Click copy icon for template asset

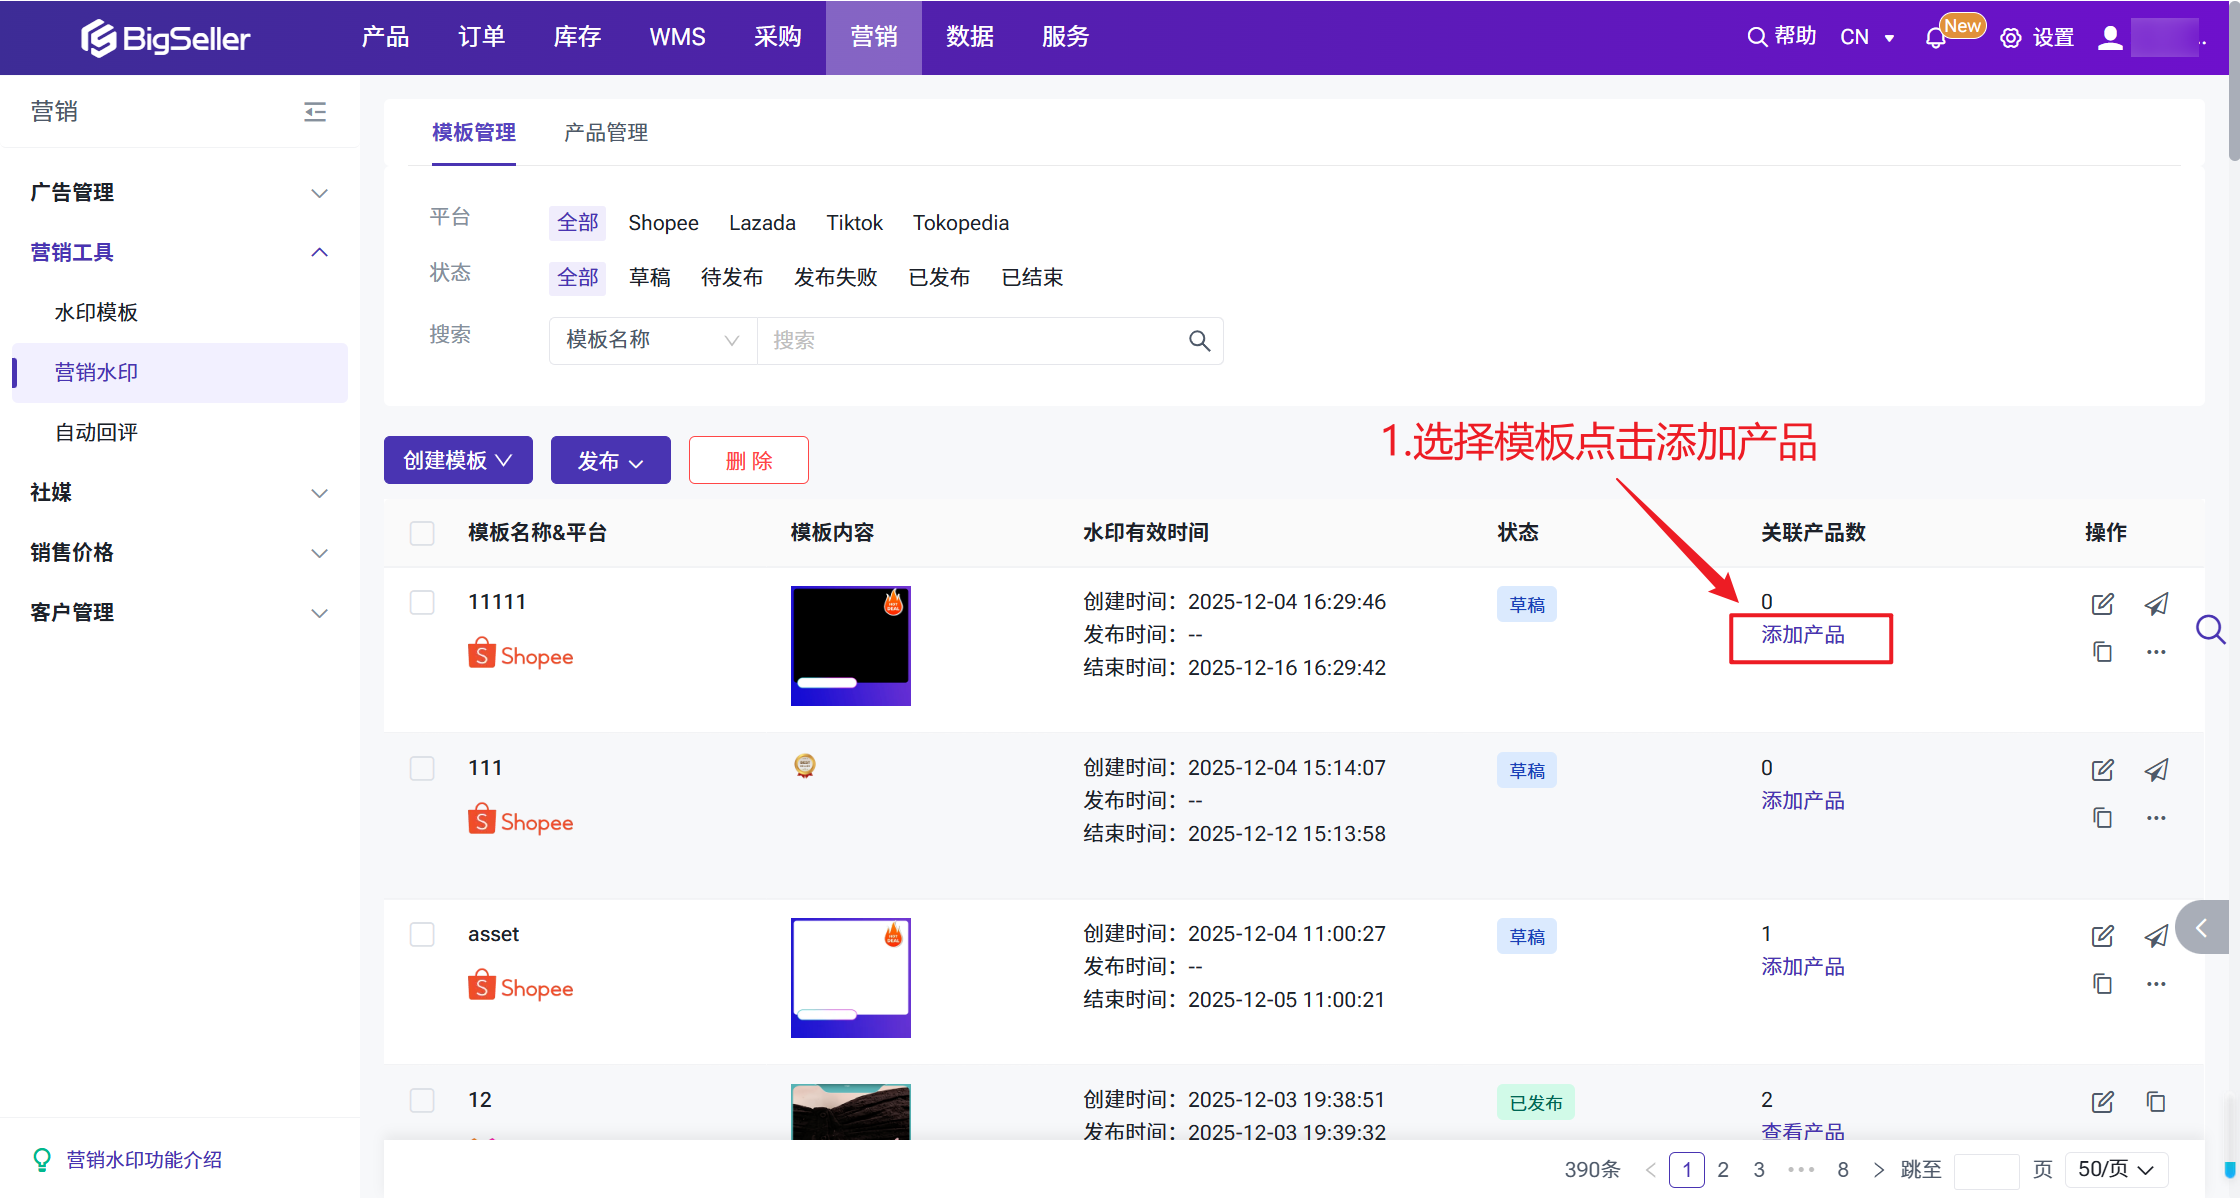[x=2102, y=984]
